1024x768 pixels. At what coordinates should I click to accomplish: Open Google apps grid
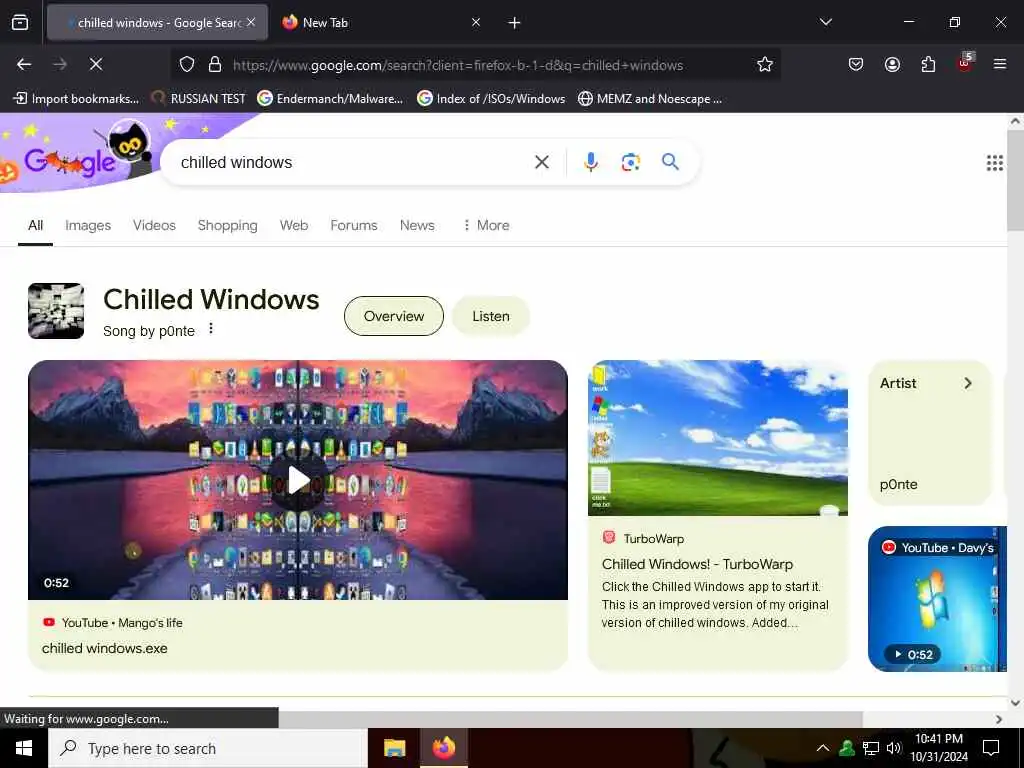(995, 163)
